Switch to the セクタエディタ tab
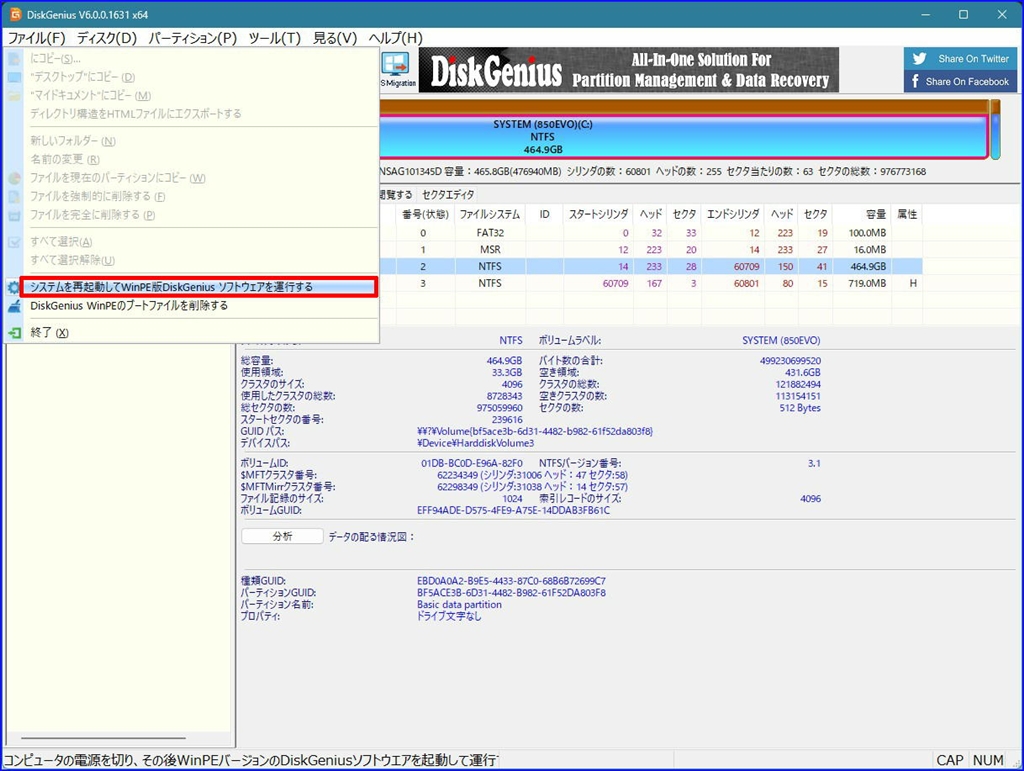This screenshot has width=1024, height=771. (x=448, y=195)
